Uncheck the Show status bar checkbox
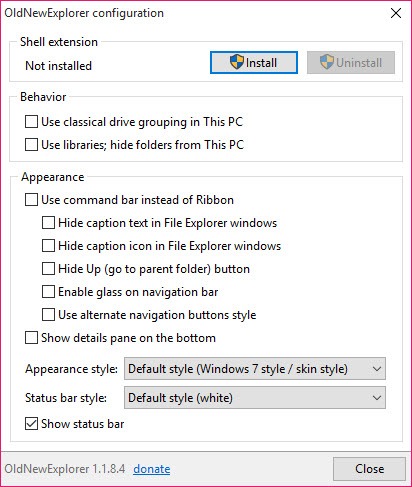Viewport: 412px width, 487px height. coord(31,424)
